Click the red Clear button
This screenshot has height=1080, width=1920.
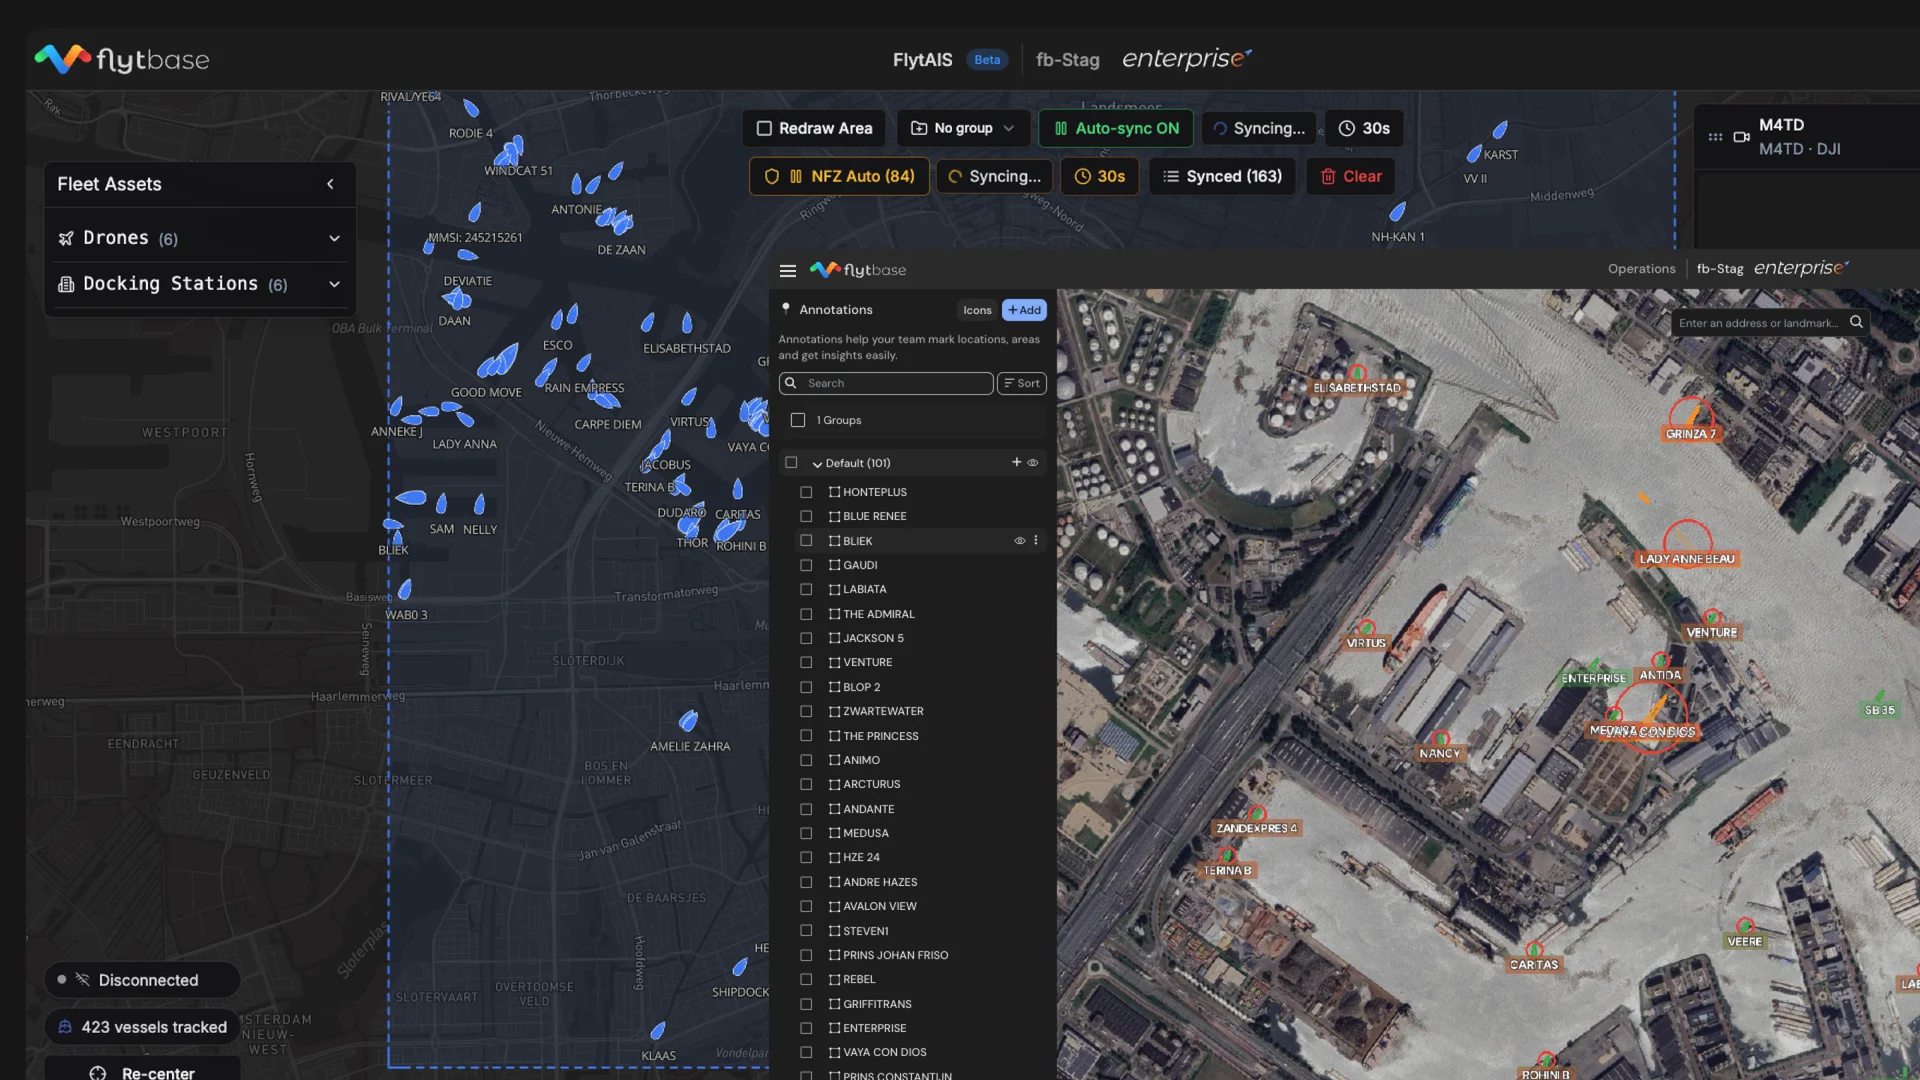1350,176
